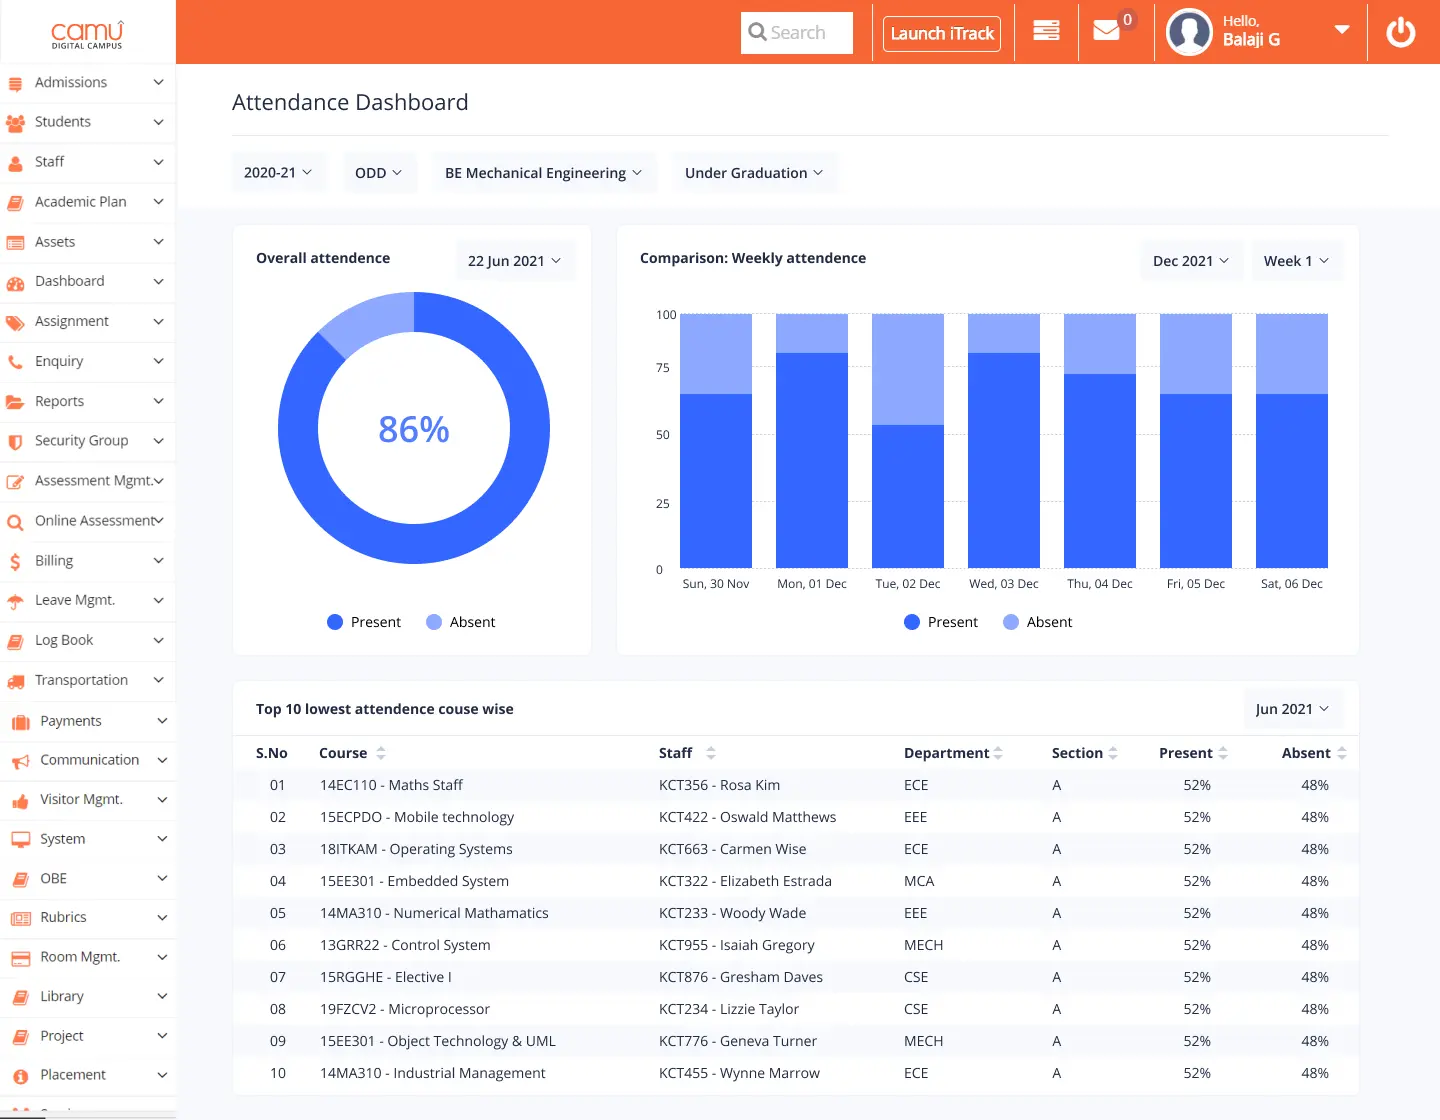Click the Camu Digital Campus logo
This screenshot has height=1120, width=1440.
(87, 34)
